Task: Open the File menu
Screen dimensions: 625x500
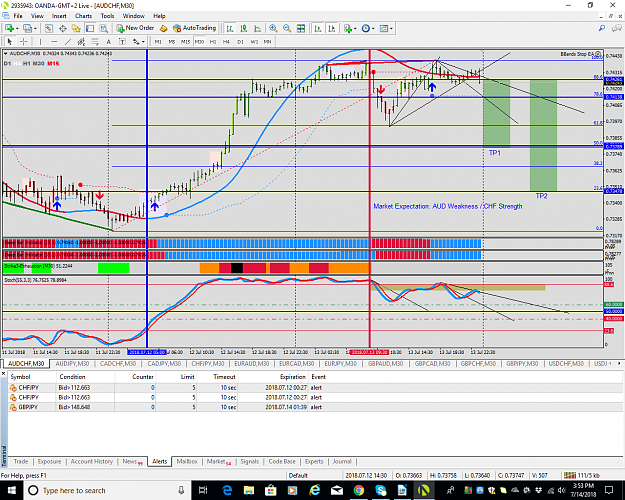Action: (x=18, y=16)
